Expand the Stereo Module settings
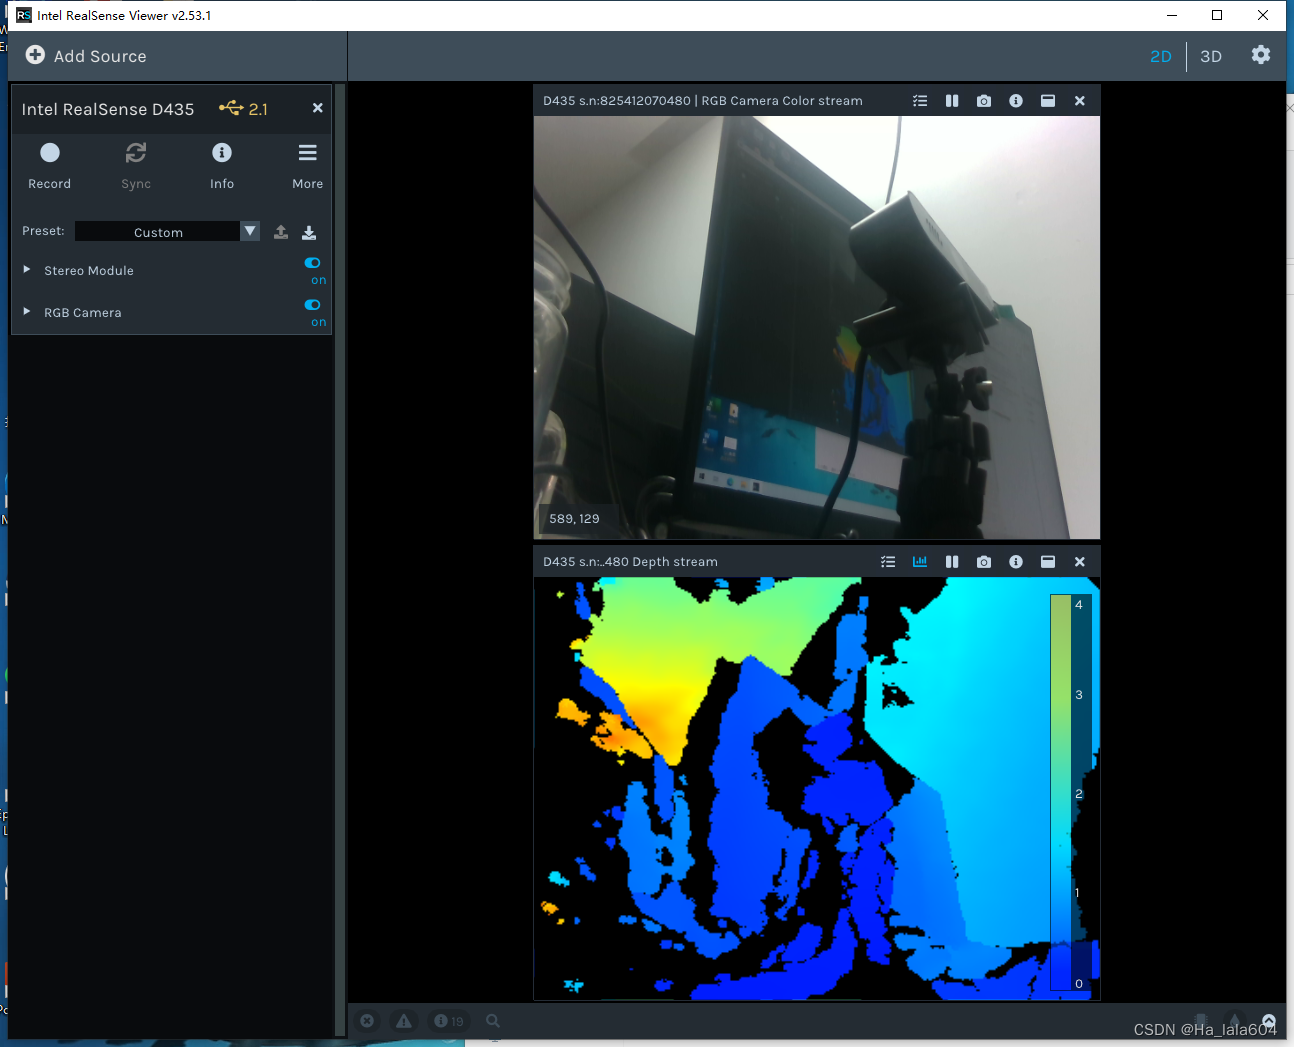The height and width of the screenshot is (1047, 1294). click(x=26, y=270)
